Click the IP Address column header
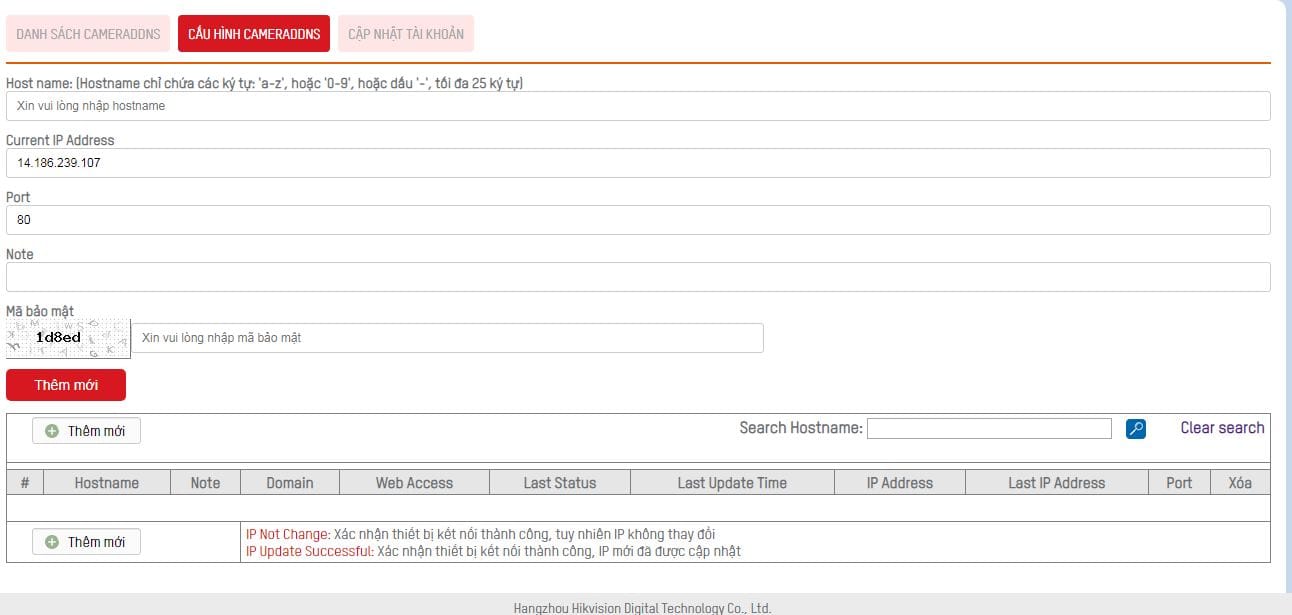 click(x=900, y=483)
